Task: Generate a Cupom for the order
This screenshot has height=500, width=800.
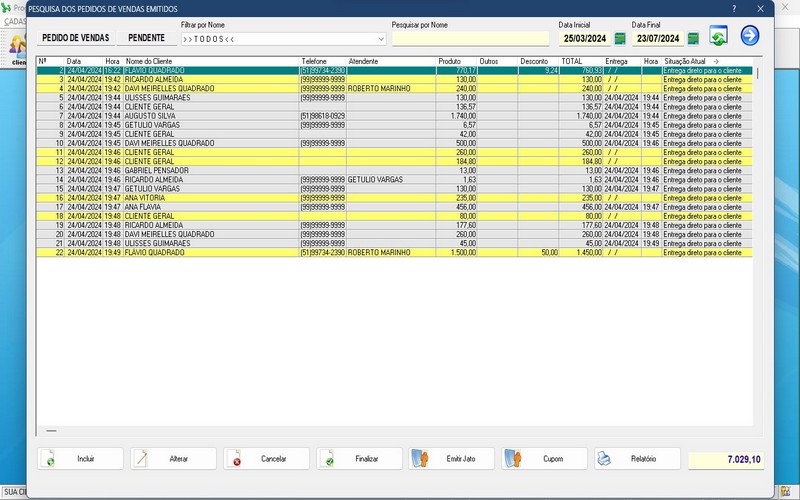Action: (x=545, y=458)
